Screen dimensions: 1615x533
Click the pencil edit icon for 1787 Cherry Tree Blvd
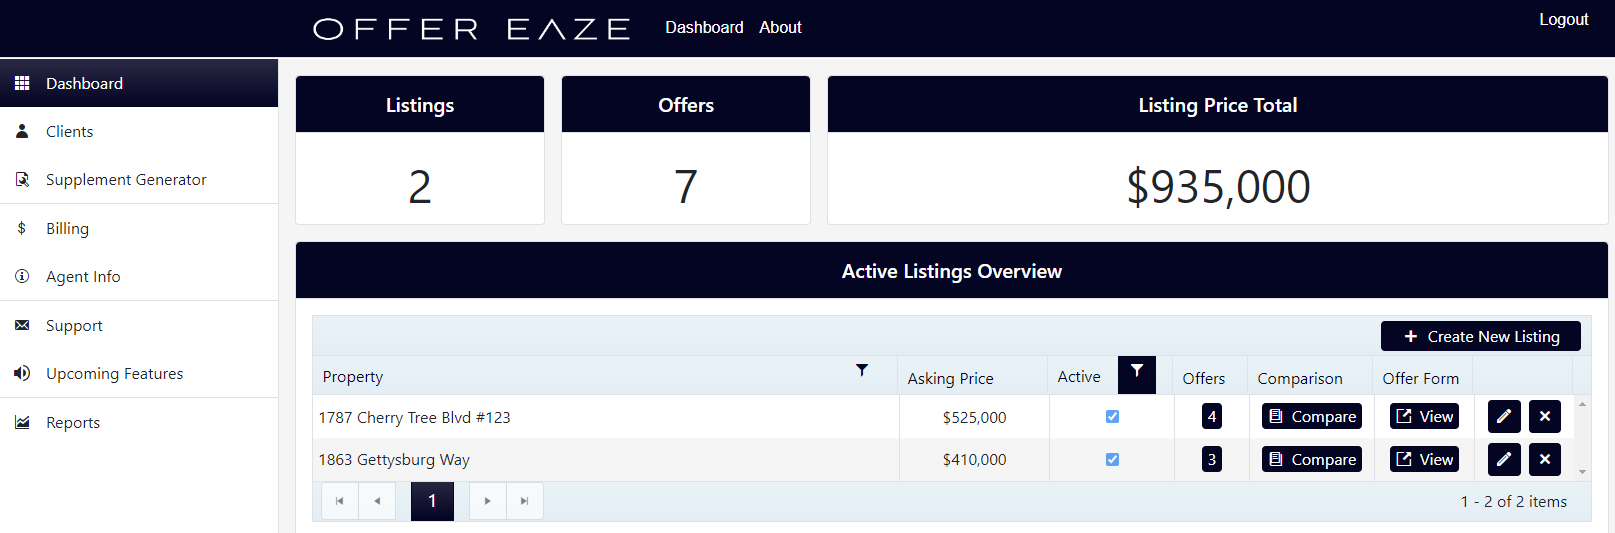pyautogui.click(x=1503, y=416)
